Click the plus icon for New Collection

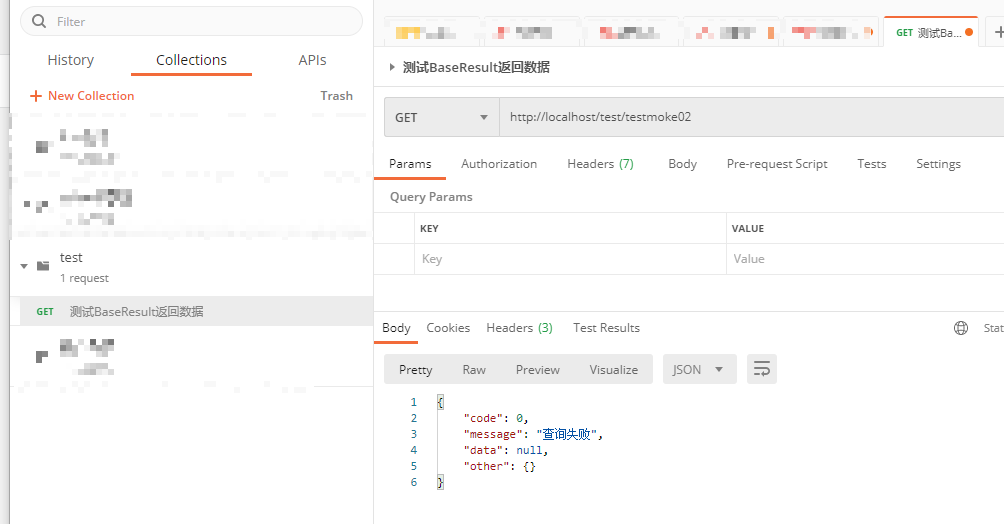[x=36, y=96]
